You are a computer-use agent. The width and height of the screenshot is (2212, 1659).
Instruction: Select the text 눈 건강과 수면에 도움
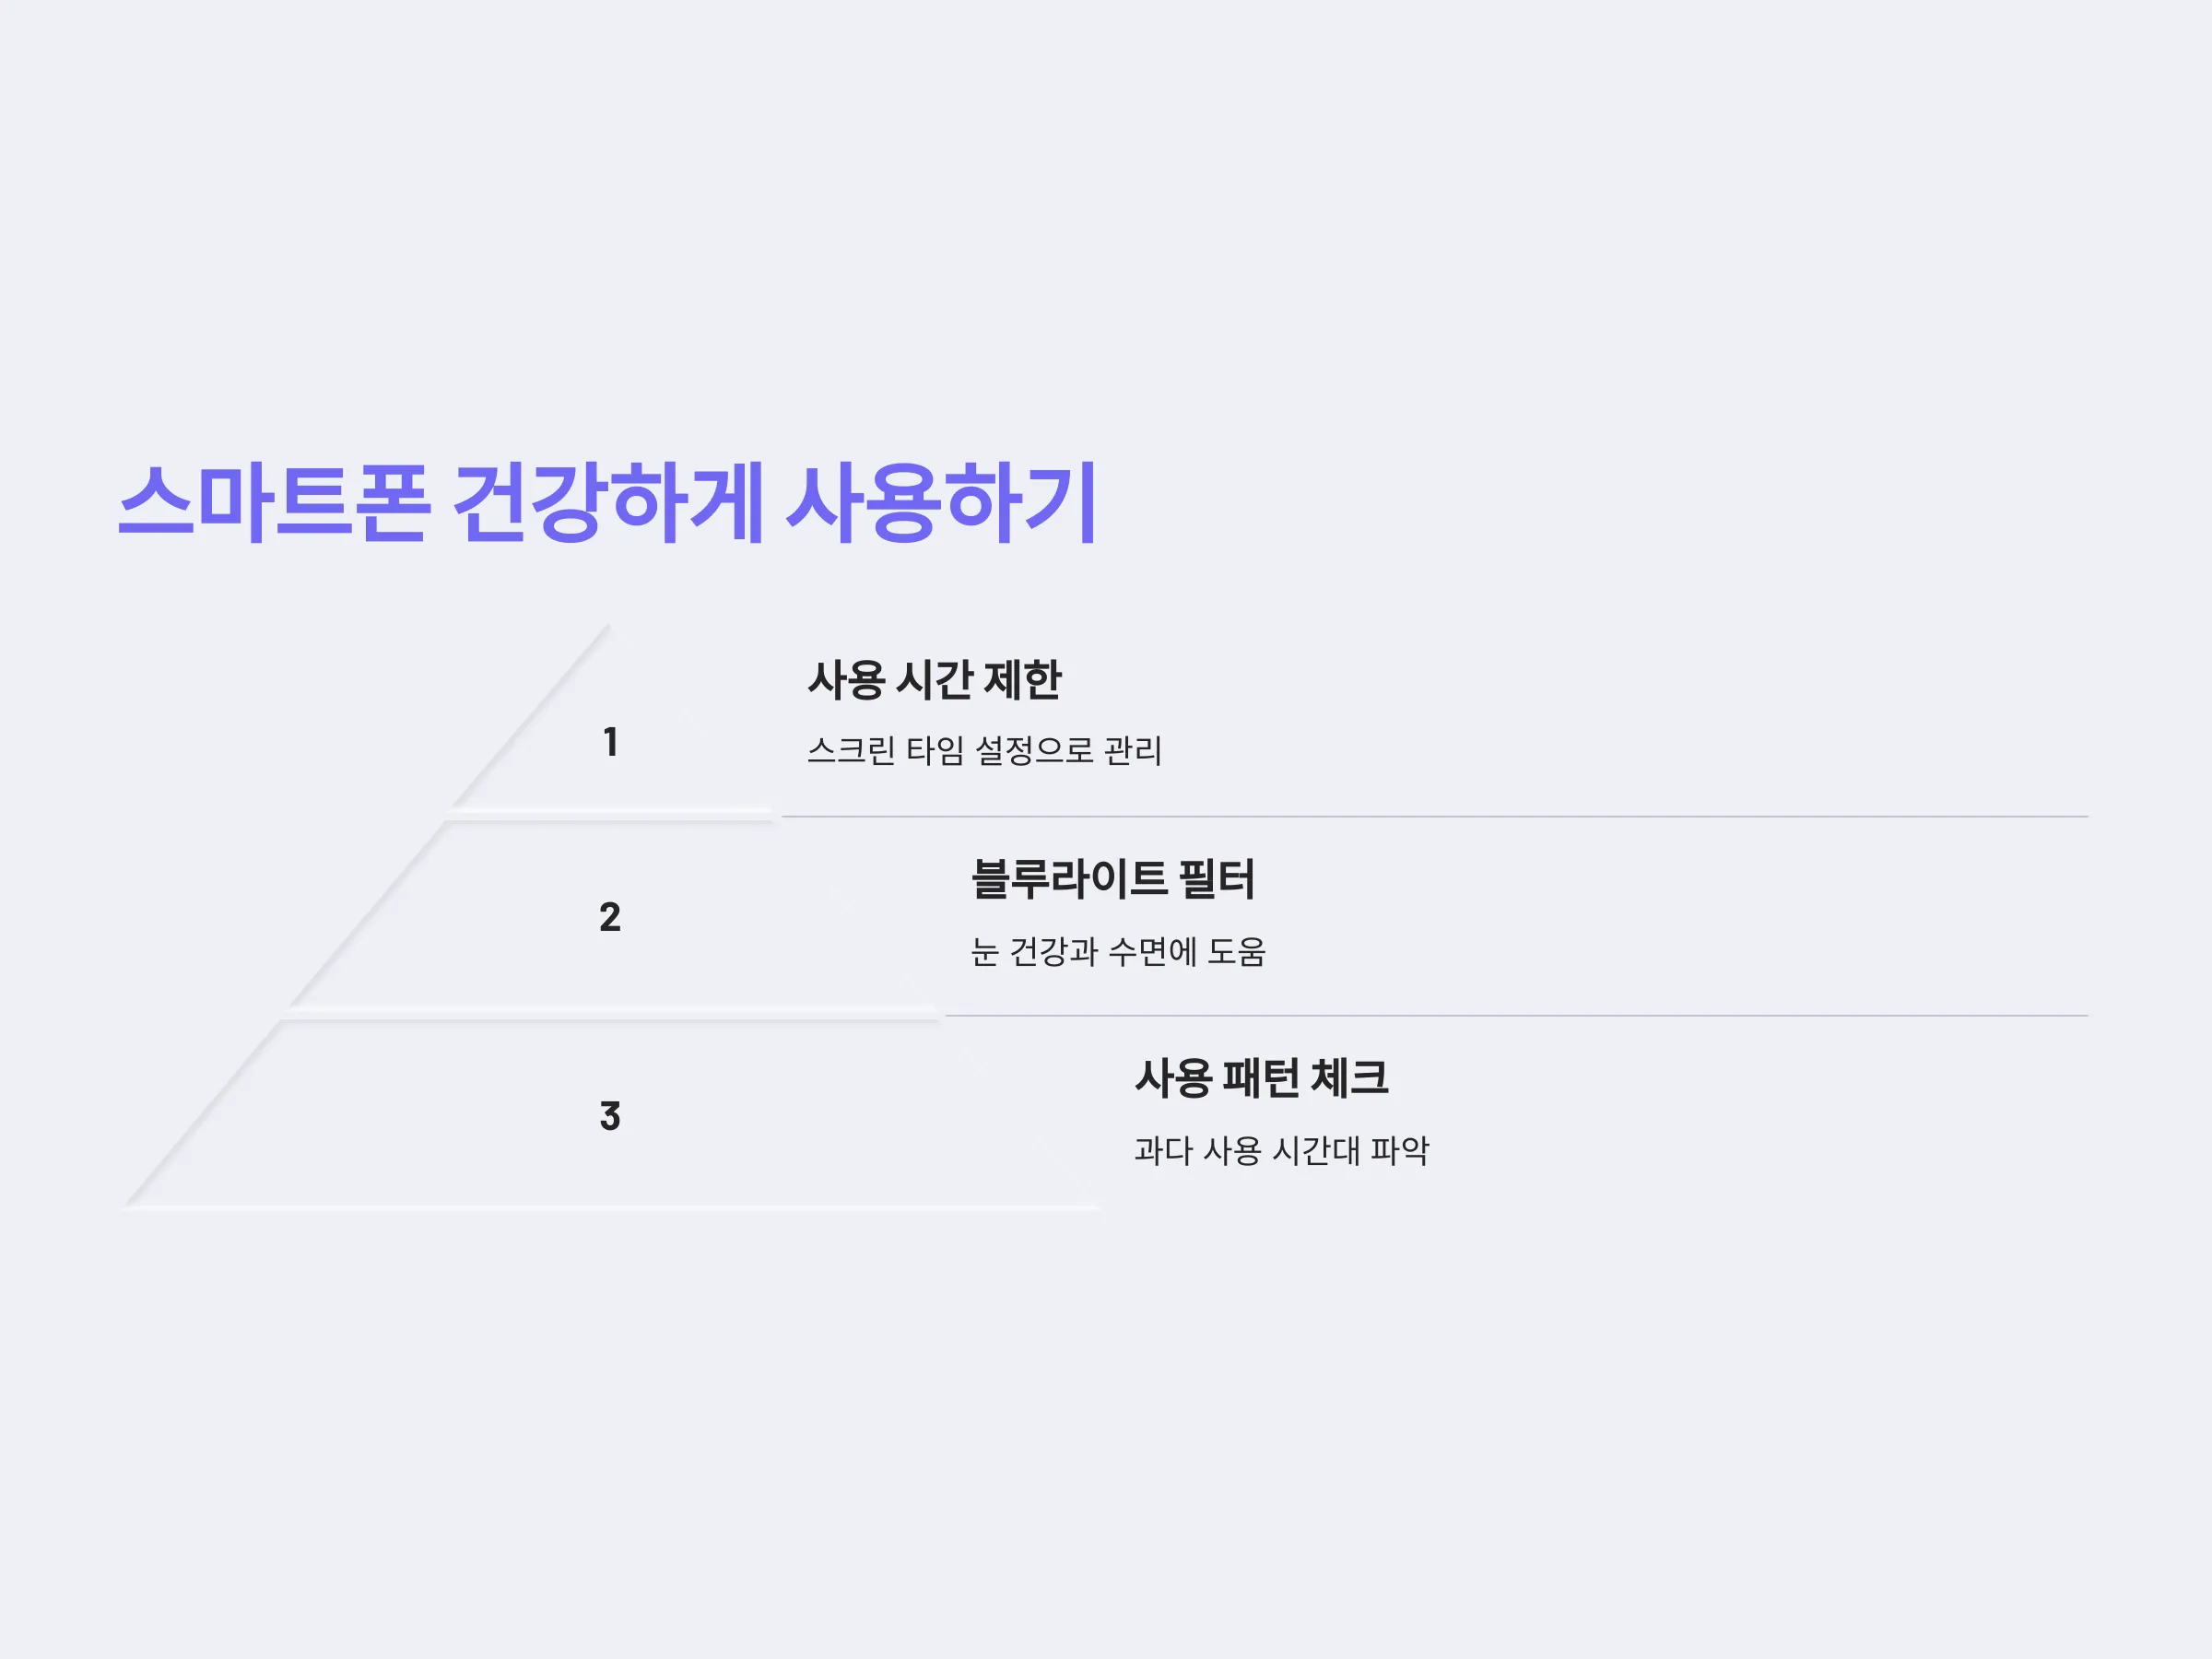pos(1118,951)
